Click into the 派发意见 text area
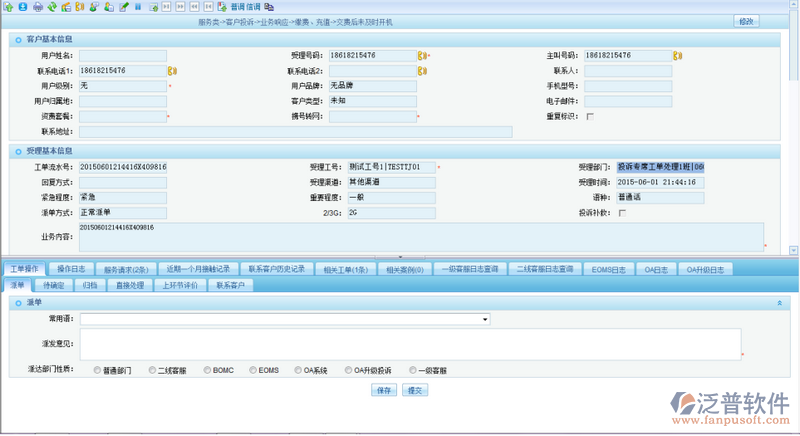The image size is (800, 436). click(x=408, y=343)
